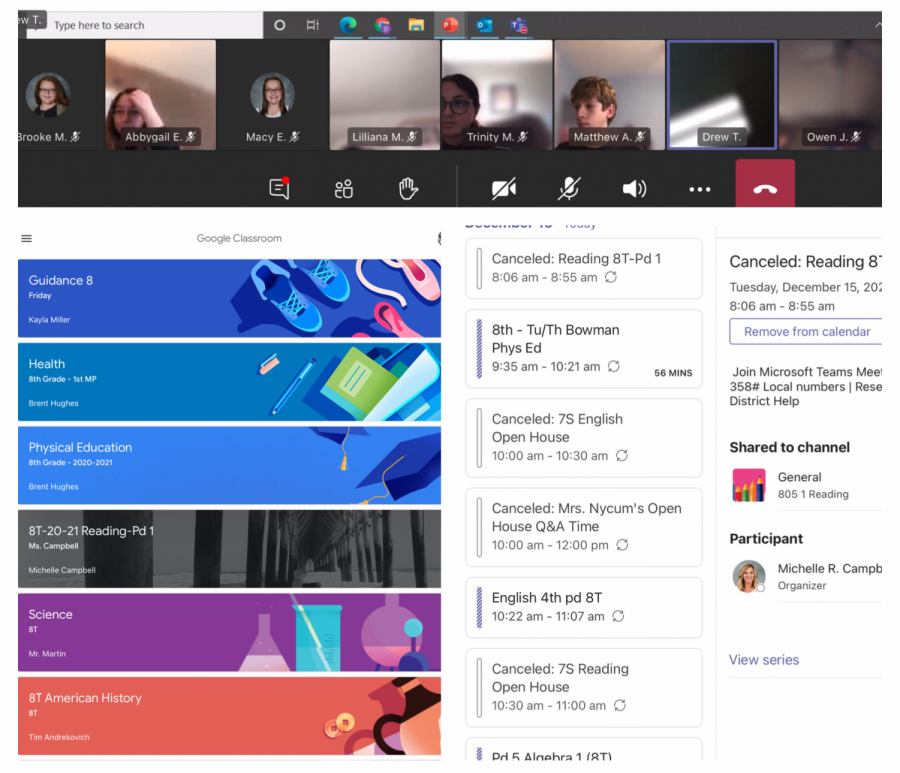Screen dimensions: 900x773
Task: Open the speaker audio options
Action: [634, 189]
